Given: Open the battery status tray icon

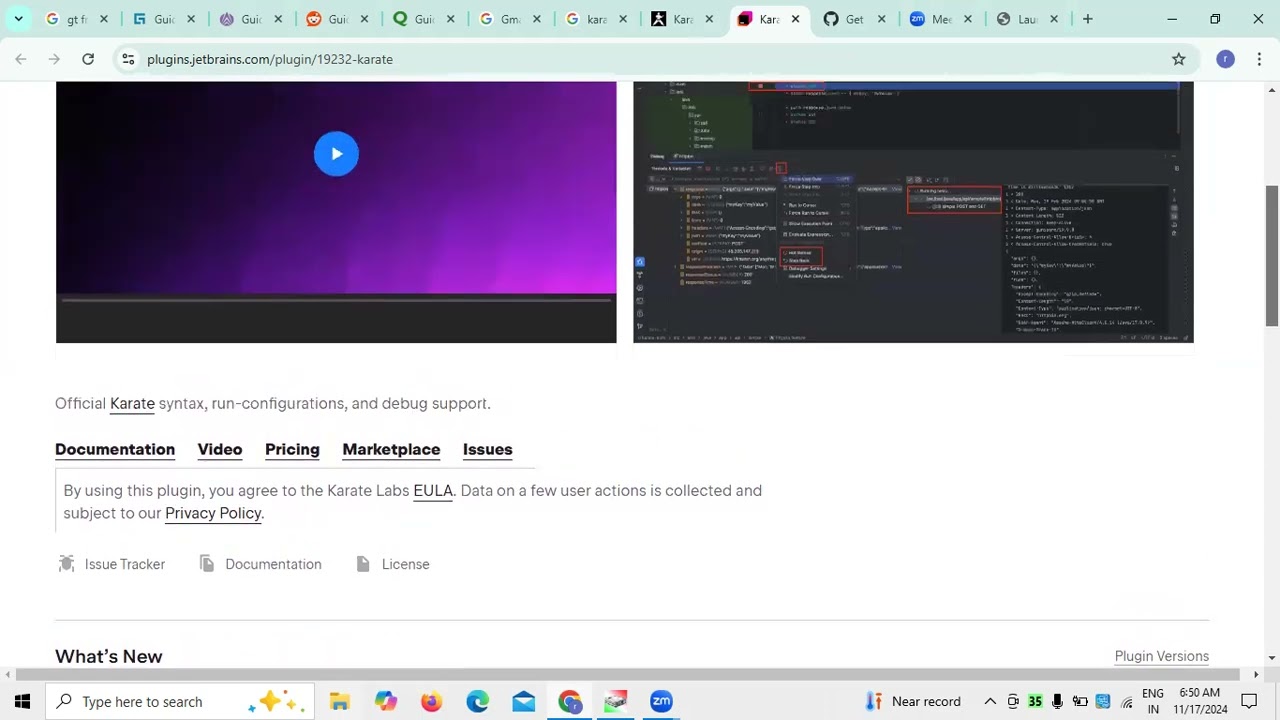Looking at the screenshot, I should (1080, 701).
